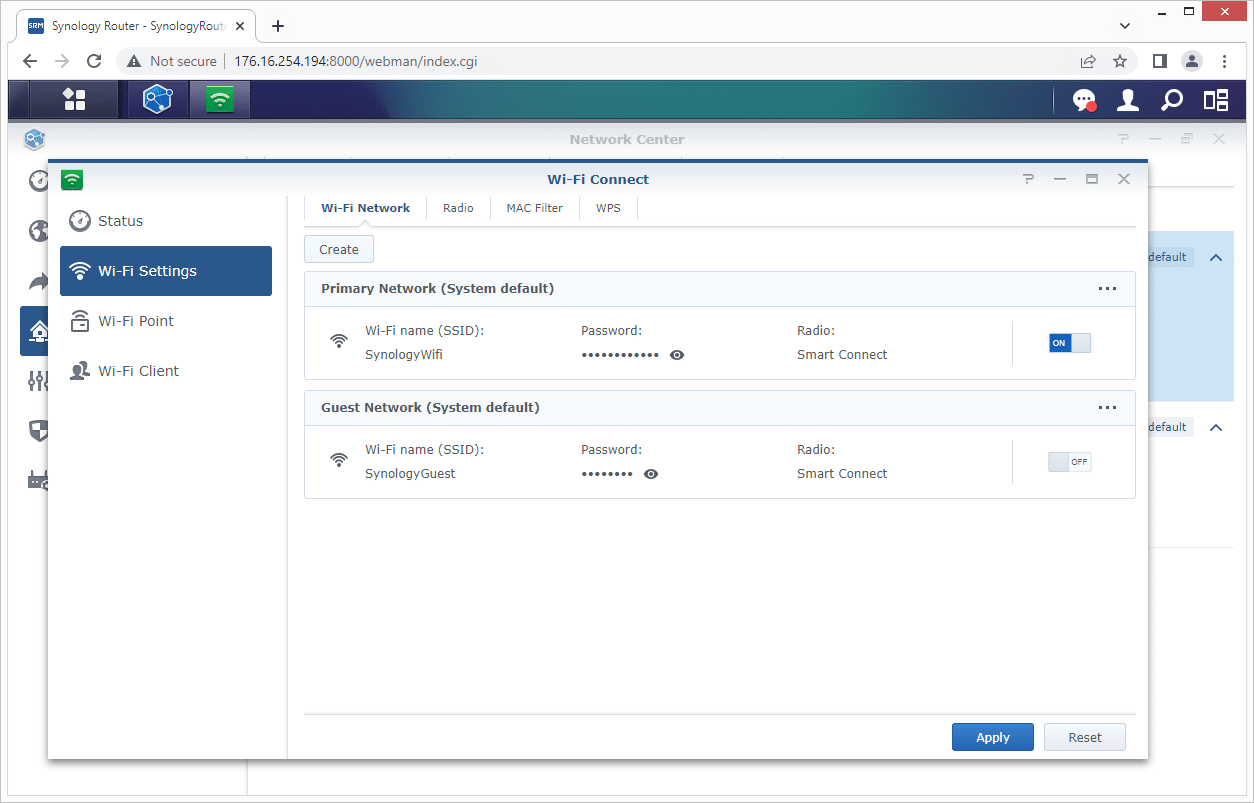The image size is (1254, 803).
Task: Create a new Wi-Fi network
Action: pos(339,250)
